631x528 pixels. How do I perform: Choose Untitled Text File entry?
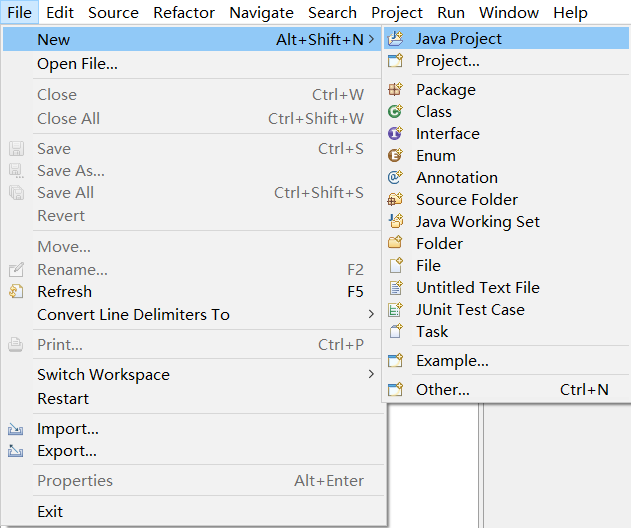coord(506,288)
